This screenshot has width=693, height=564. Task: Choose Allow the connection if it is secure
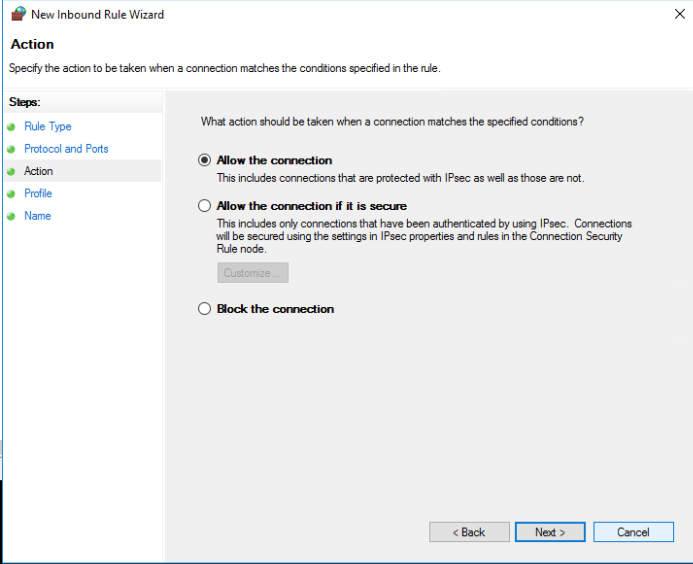(x=205, y=206)
